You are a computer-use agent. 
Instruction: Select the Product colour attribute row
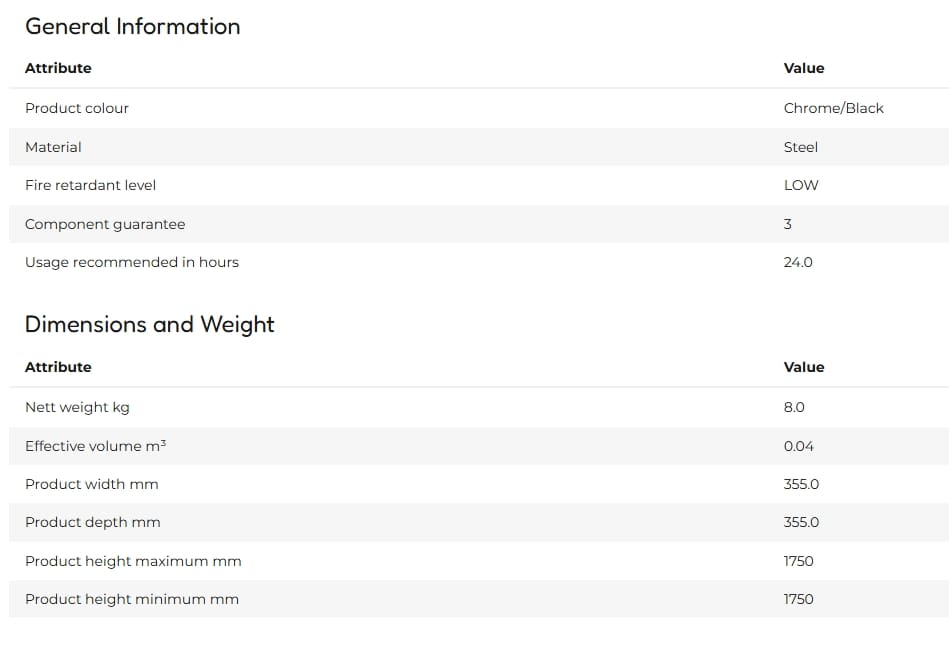tap(479, 108)
